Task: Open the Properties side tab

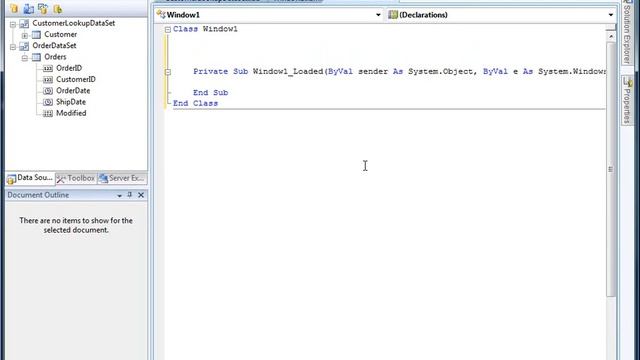Action: (627, 100)
